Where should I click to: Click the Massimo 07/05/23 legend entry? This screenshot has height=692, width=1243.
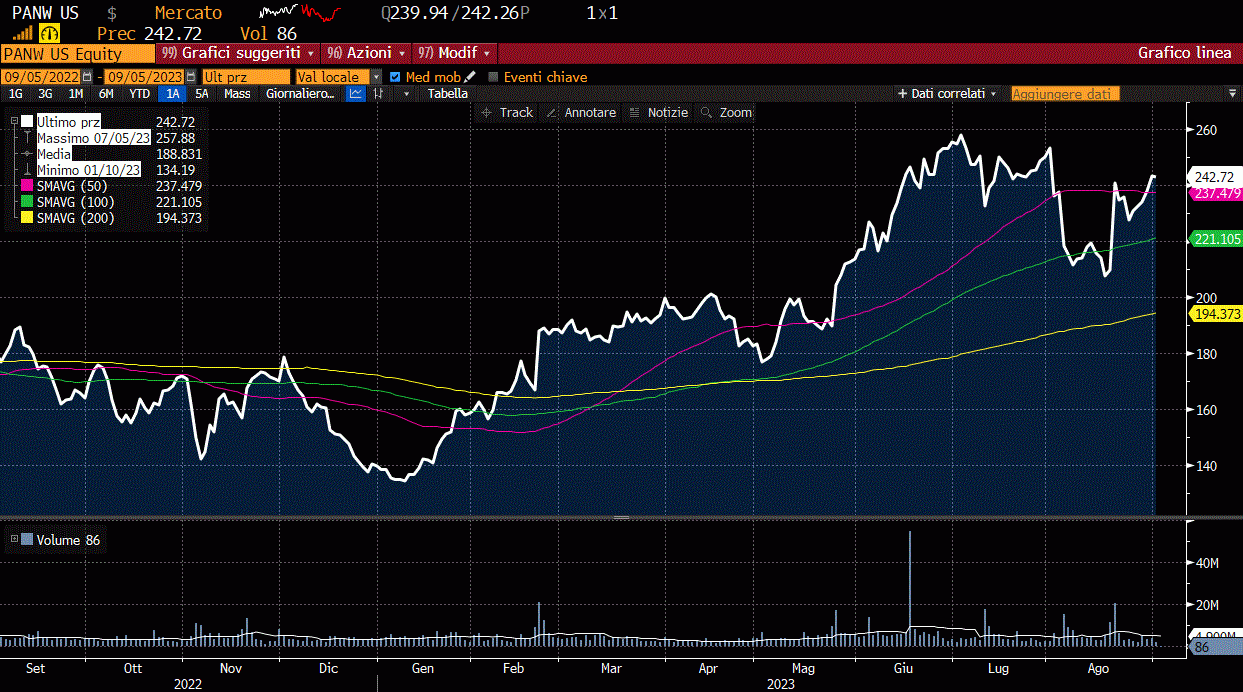coord(94,138)
